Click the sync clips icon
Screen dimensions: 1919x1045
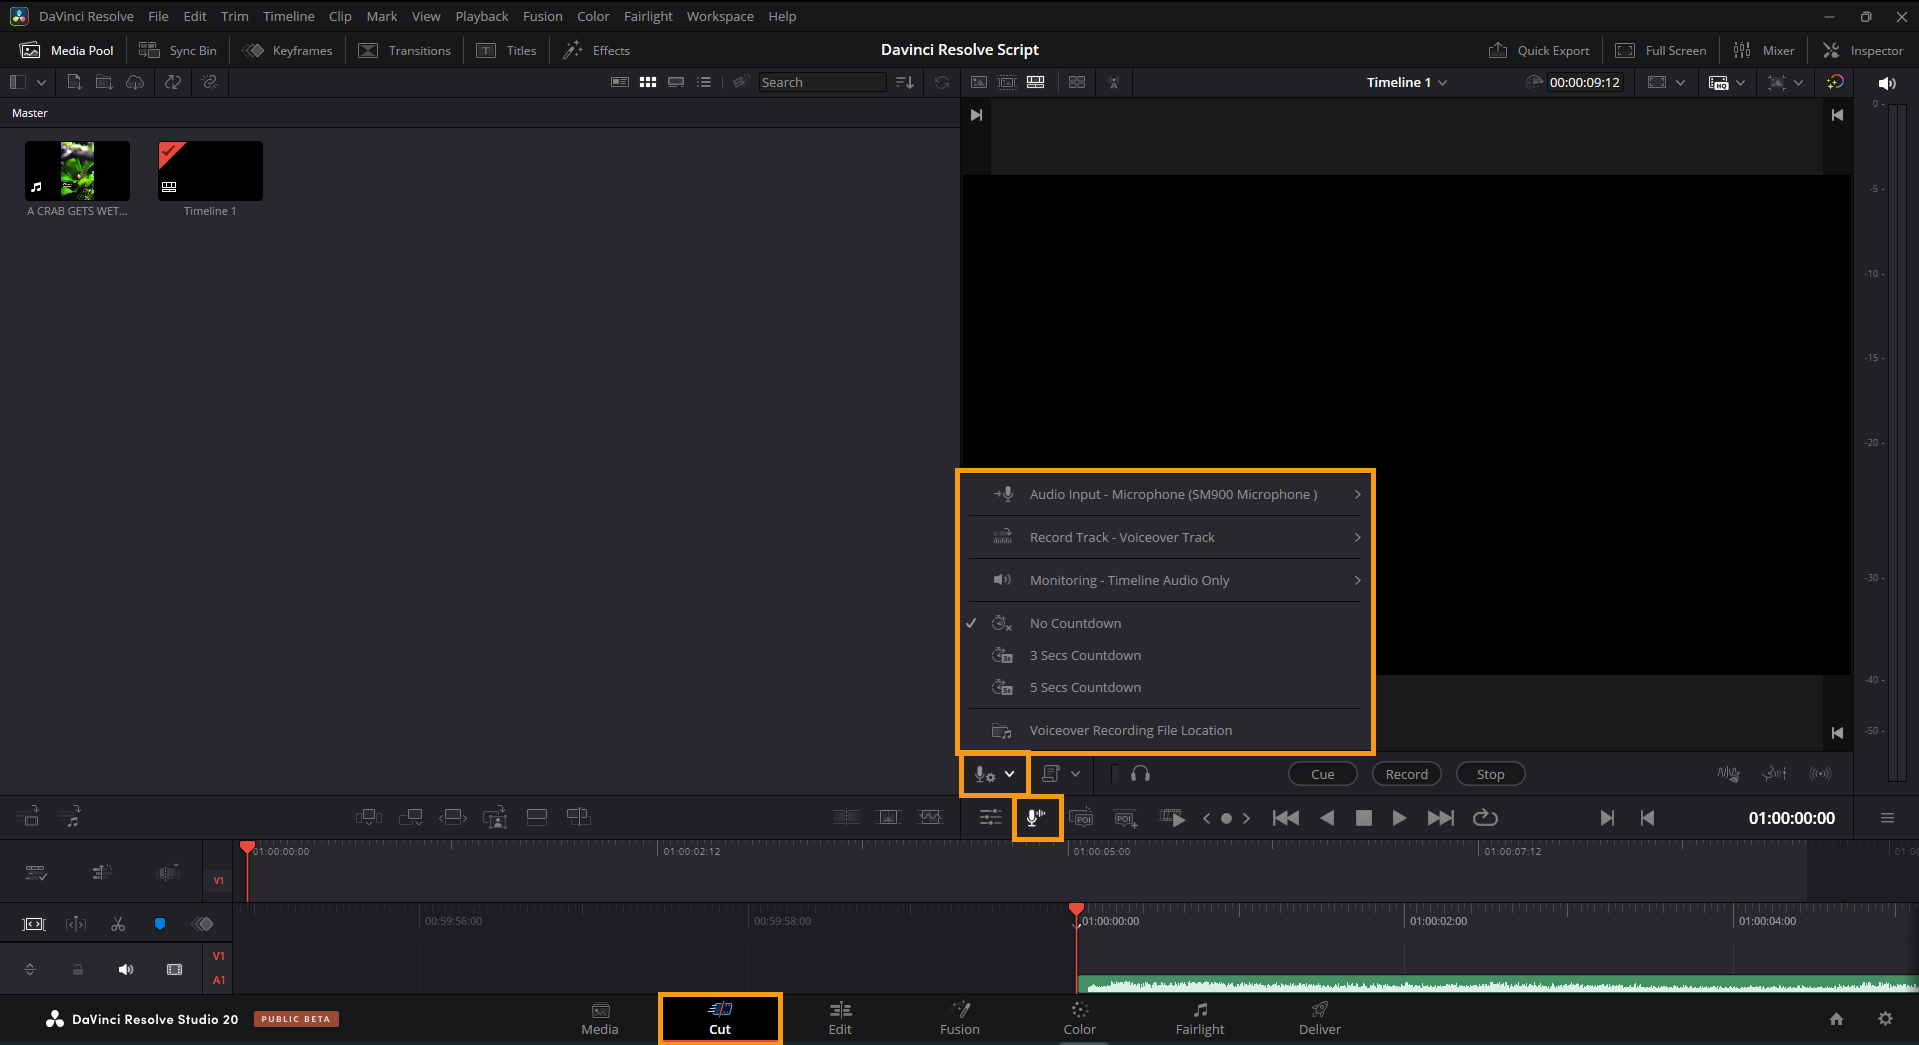[x=173, y=82]
